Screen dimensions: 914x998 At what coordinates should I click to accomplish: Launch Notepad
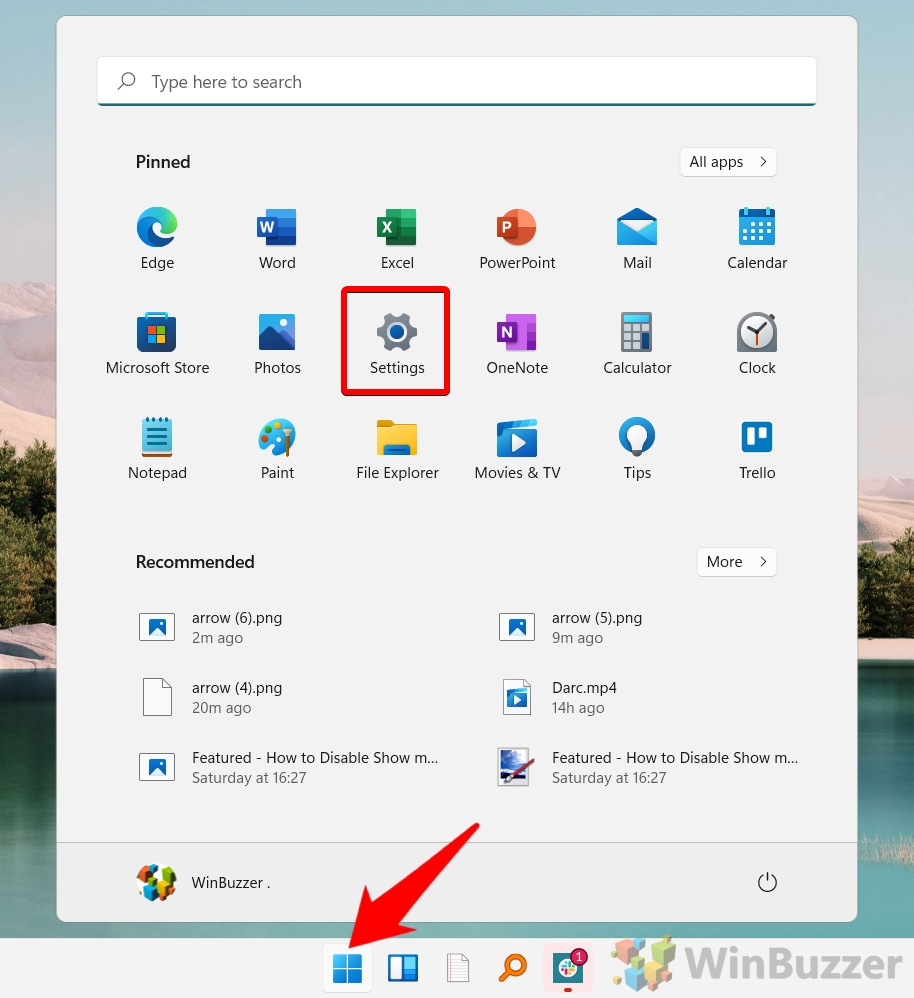tap(157, 448)
